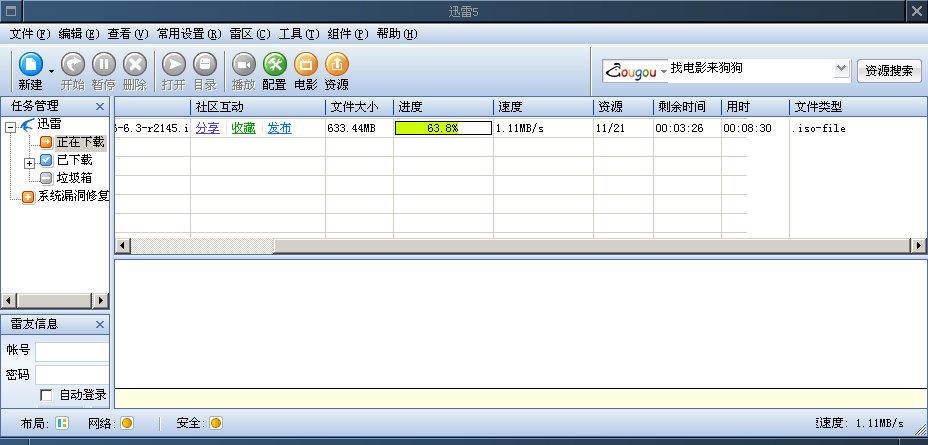Click the 迅雷 root bird icon
928x445 pixels.
click(x=27, y=125)
